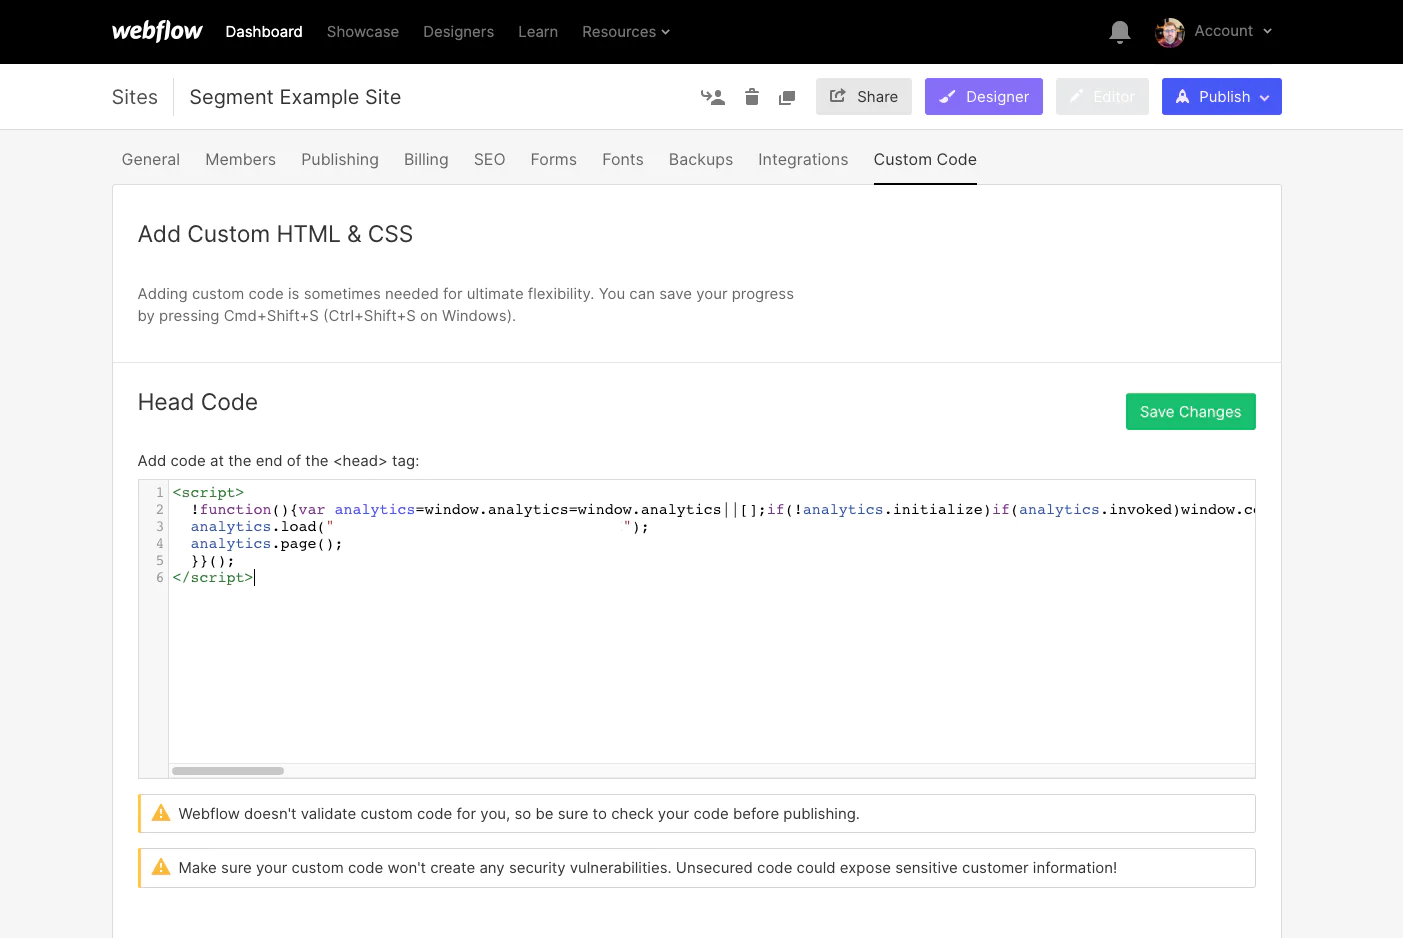Viewport: 1403px width, 938px height.
Task: Open the notifications bell
Action: point(1119,32)
